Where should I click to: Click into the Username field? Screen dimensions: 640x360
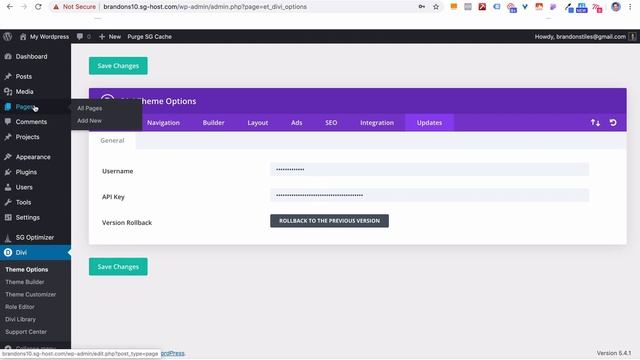click(429, 169)
